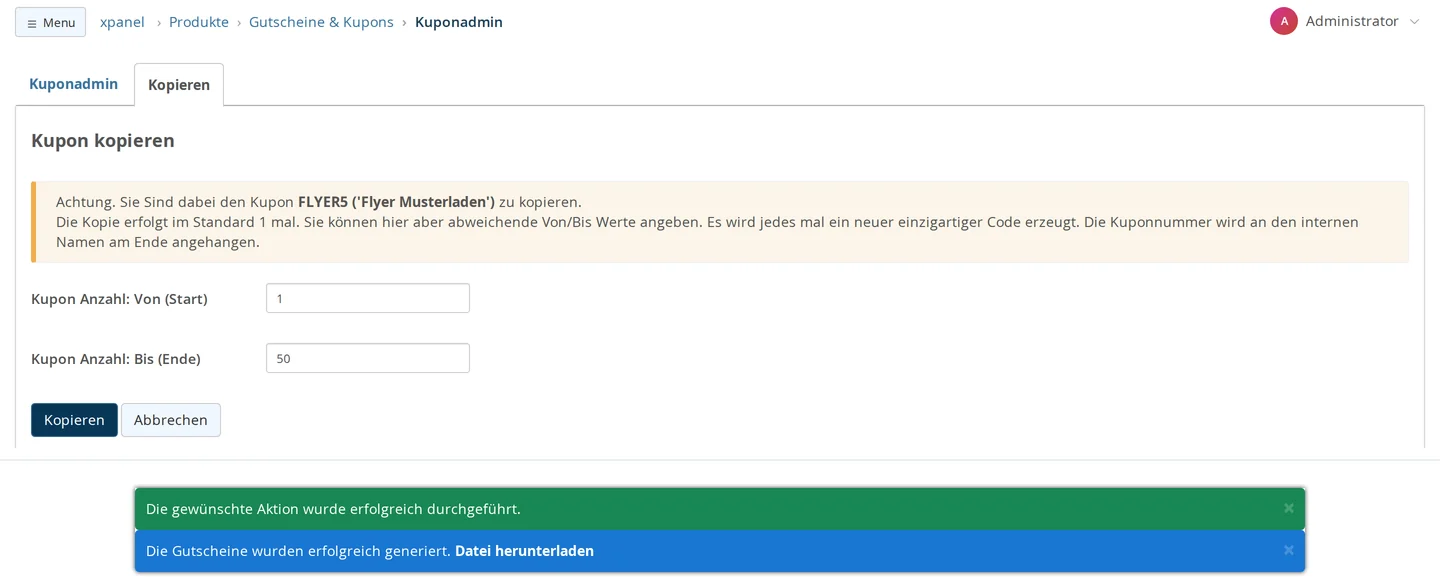This screenshot has height=588, width=1440.
Task: Close the blue Gutscheine notification
Action: pyautogui.click(x=1289, y=550)
